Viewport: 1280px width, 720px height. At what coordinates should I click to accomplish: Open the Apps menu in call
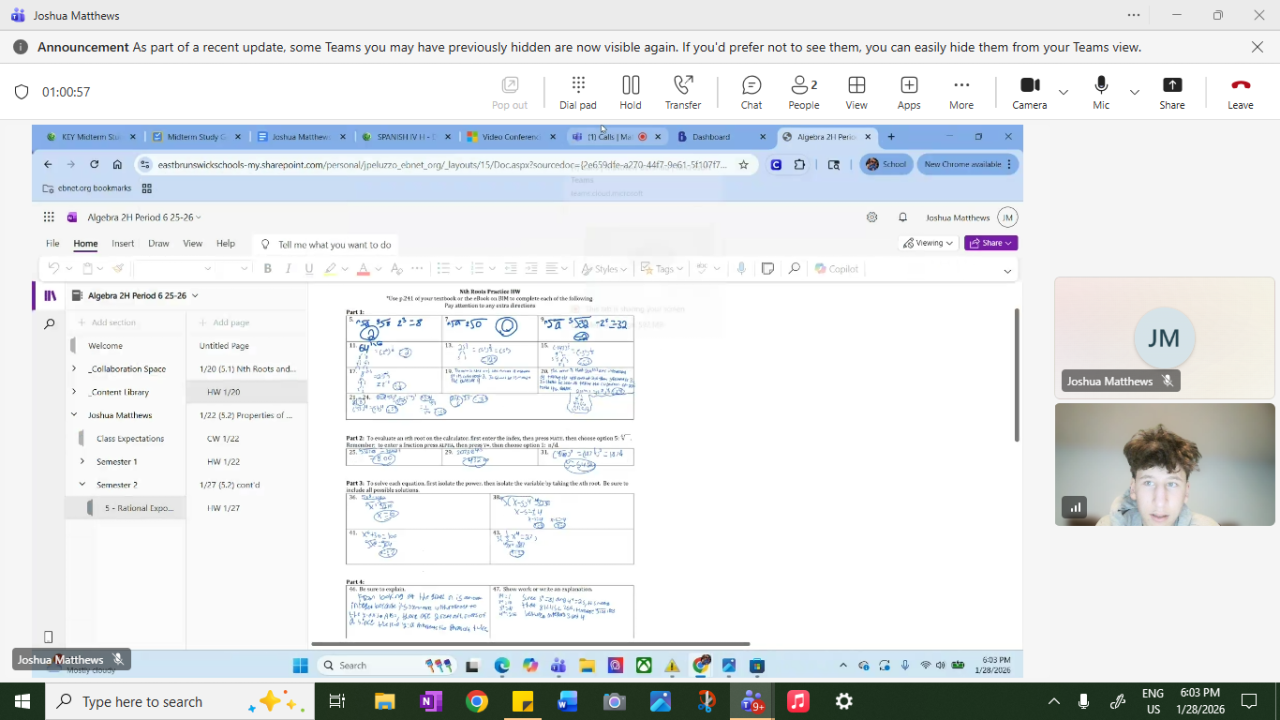tap(909, 92)
